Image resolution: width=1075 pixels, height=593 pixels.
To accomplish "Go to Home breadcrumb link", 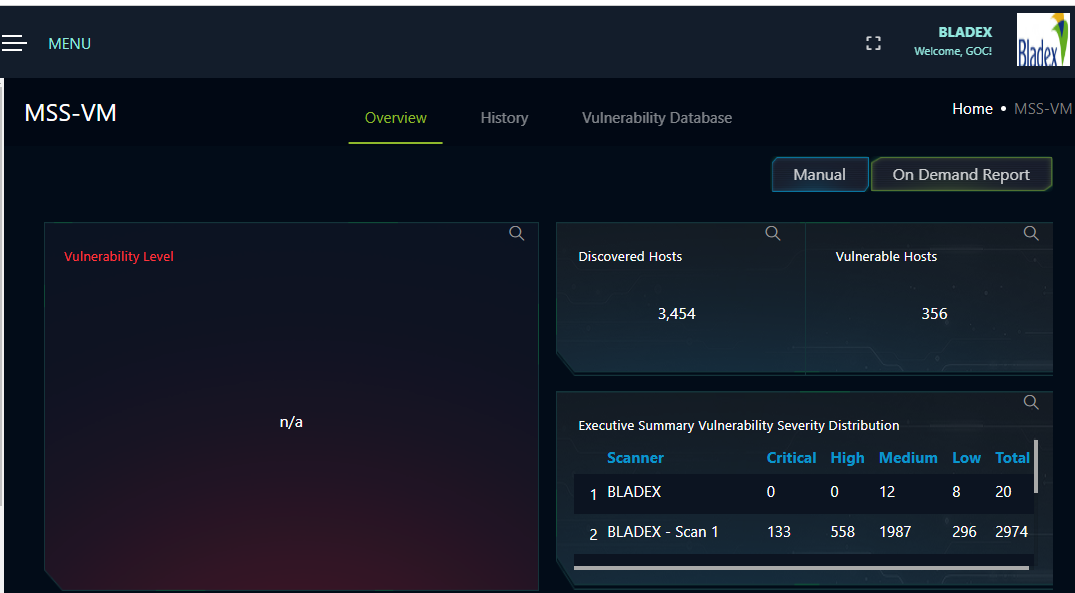I will pyautogui.click(x=972, y=109).
